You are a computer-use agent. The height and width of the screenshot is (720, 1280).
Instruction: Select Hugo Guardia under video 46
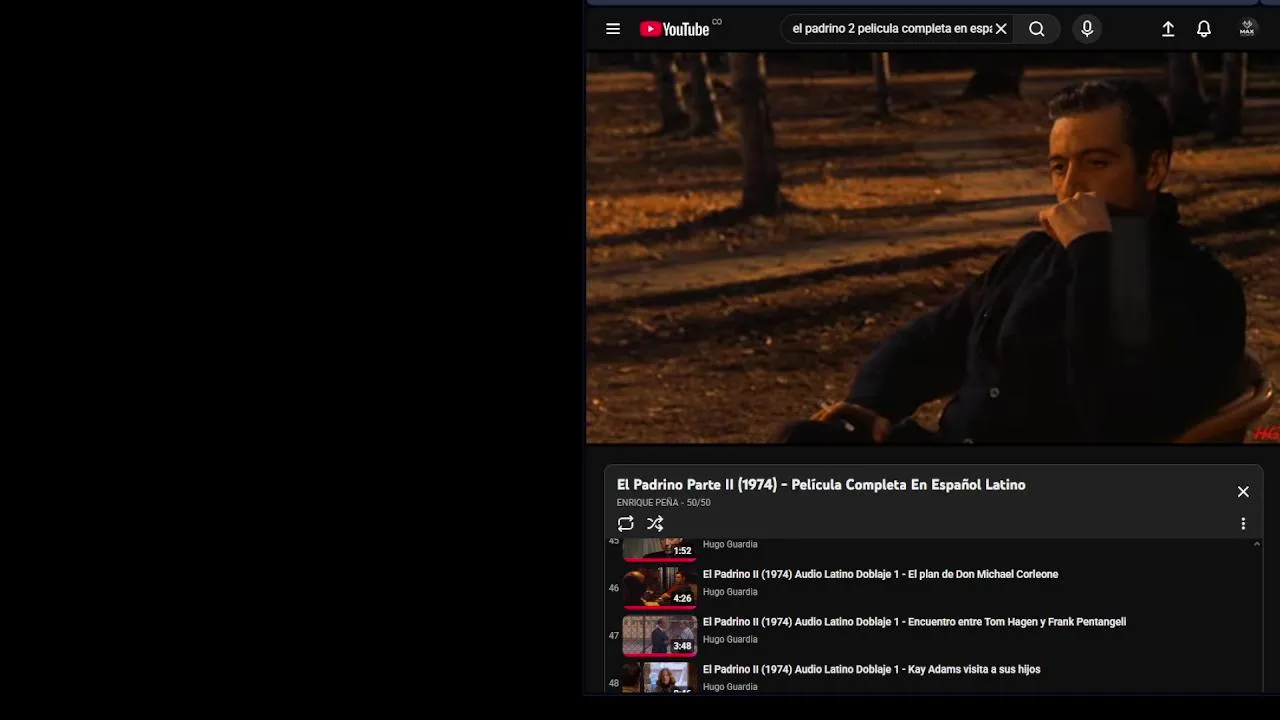tap(730, 592)
